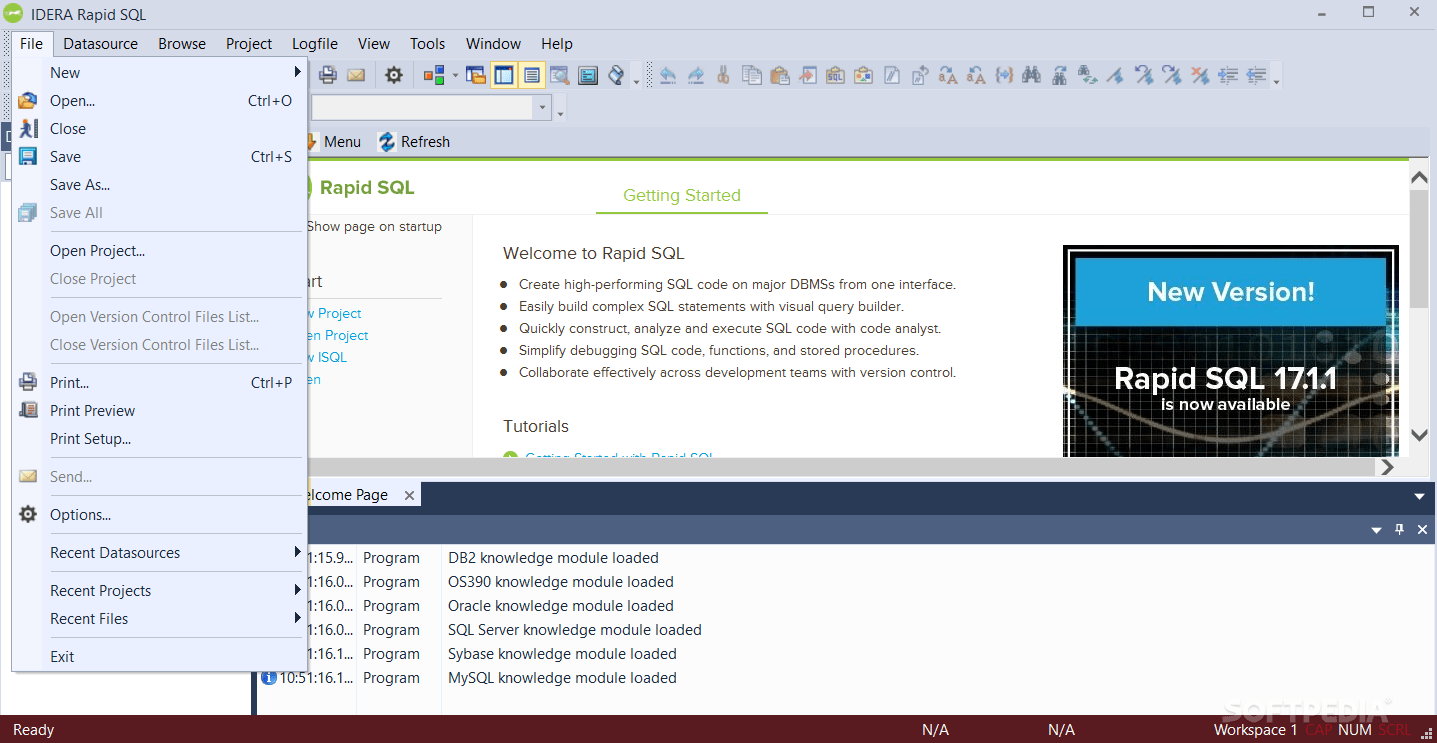1437x743 pixels.
Task: Click the Redo arrow in the edit toolbar
Action: pyautogui.click(x=696, y=75)
